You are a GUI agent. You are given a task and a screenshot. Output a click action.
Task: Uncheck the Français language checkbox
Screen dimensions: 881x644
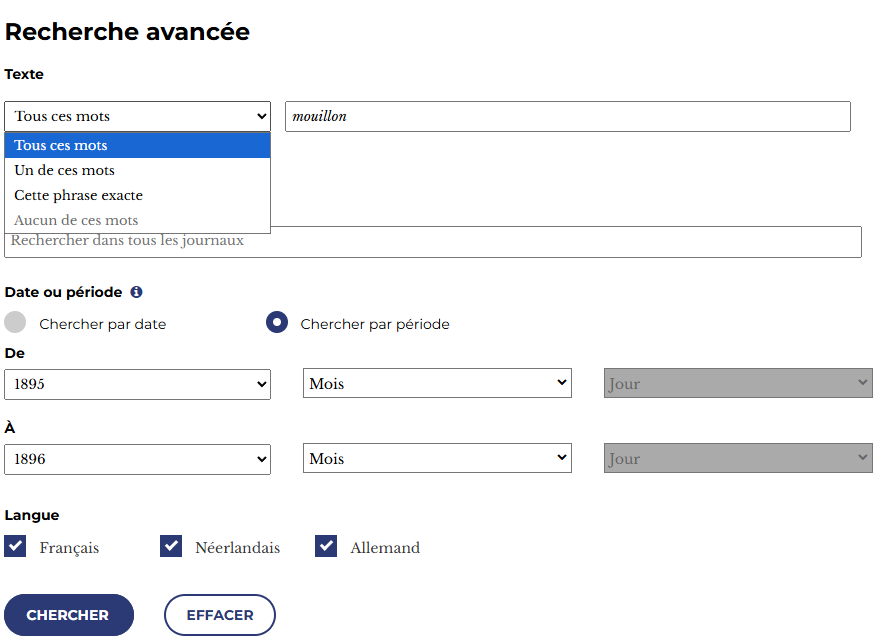(x=15, y=546)
